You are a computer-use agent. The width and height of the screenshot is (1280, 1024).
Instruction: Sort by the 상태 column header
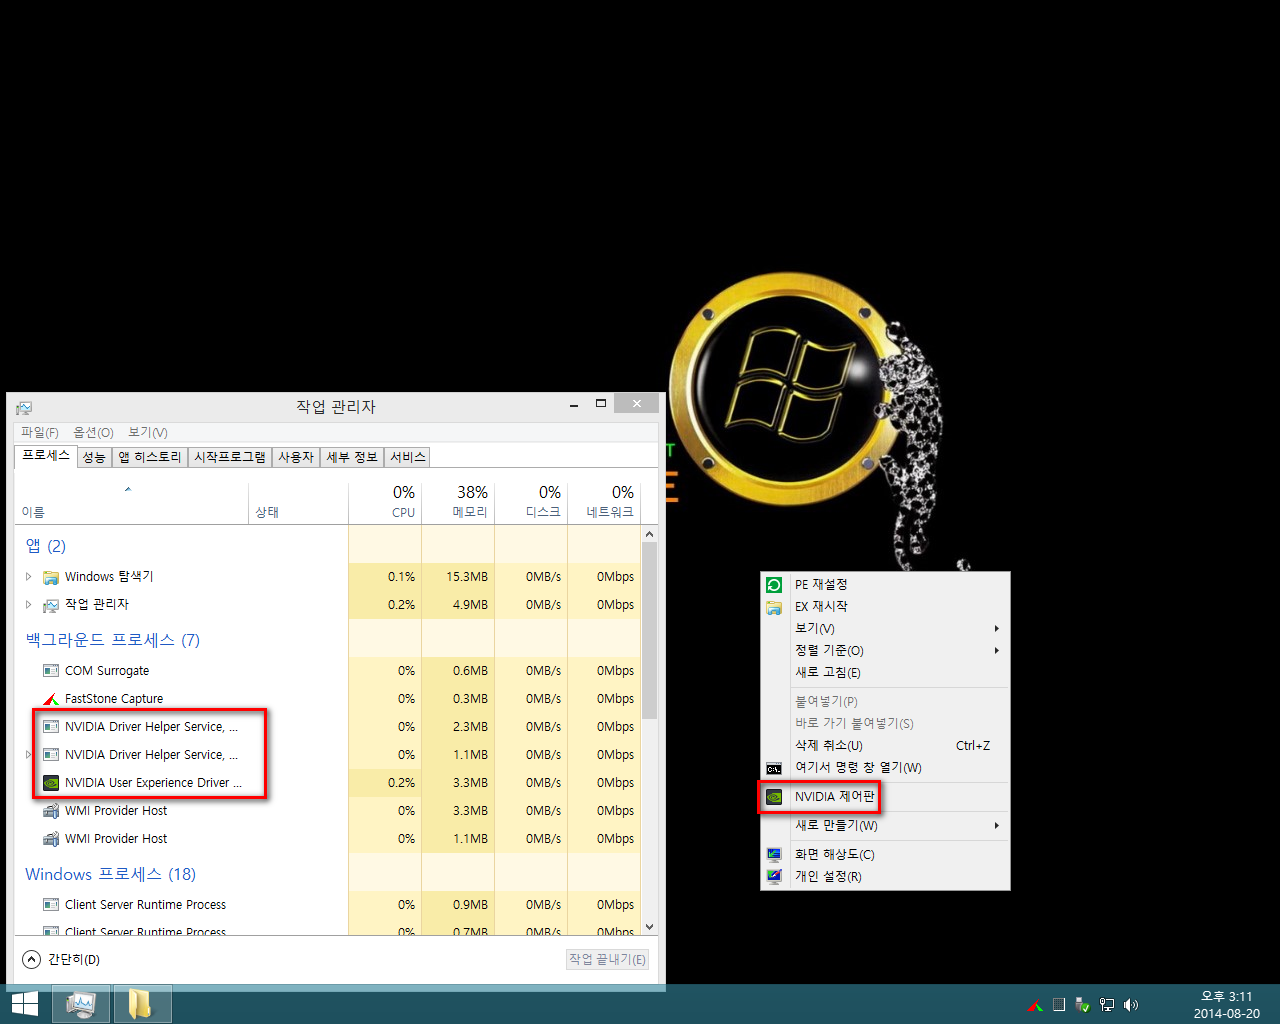coord(298,503)
